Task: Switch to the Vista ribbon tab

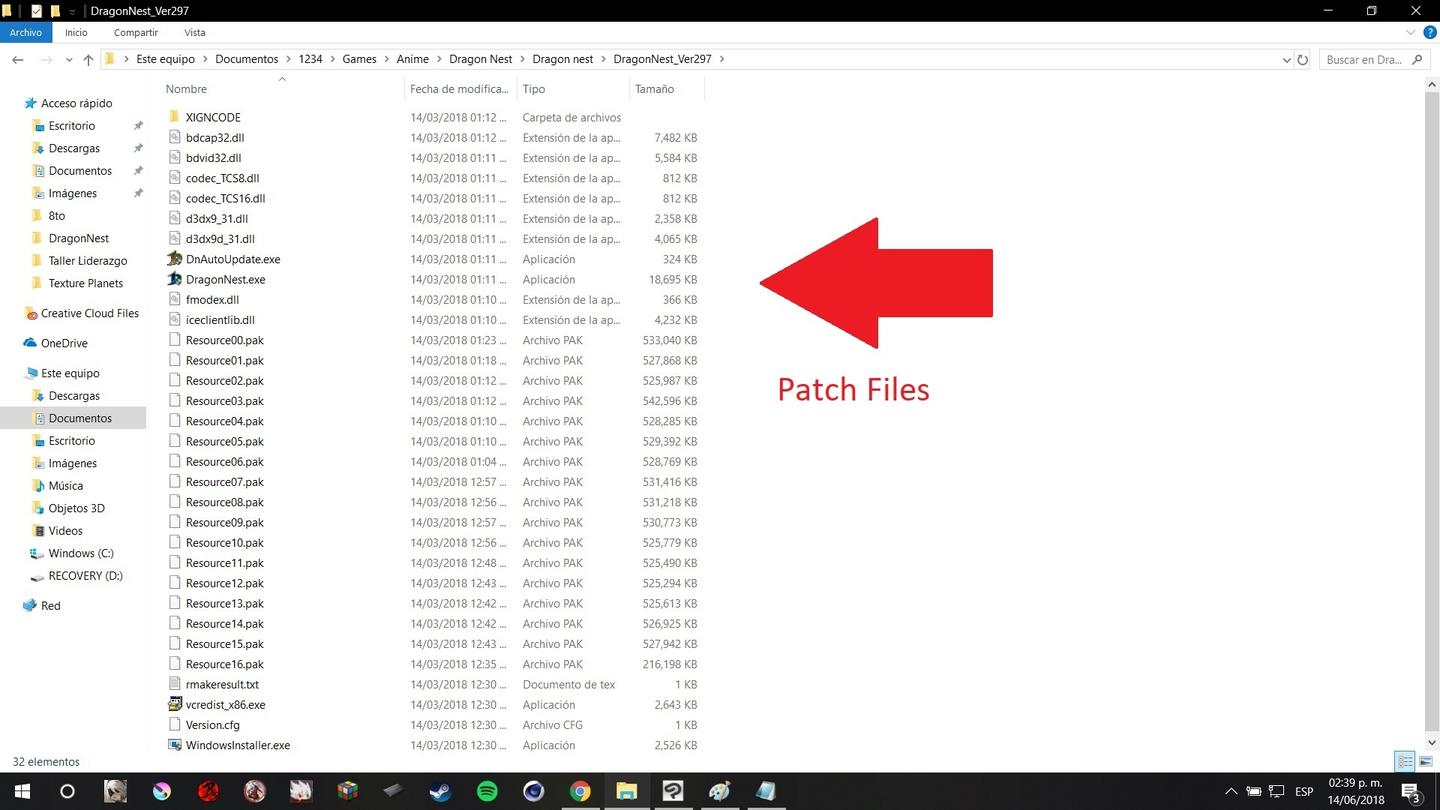Action: coord(195,33)
